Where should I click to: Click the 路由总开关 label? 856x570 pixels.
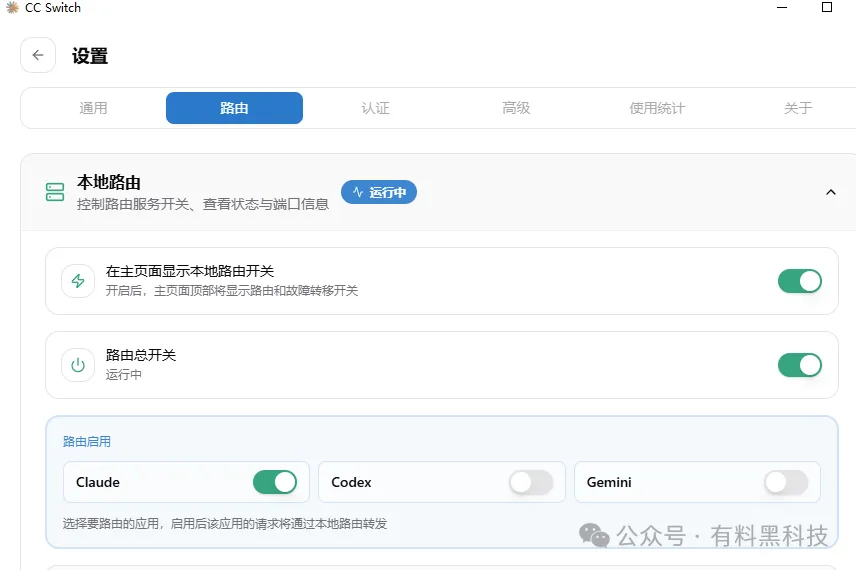click(x=141, y=355)
